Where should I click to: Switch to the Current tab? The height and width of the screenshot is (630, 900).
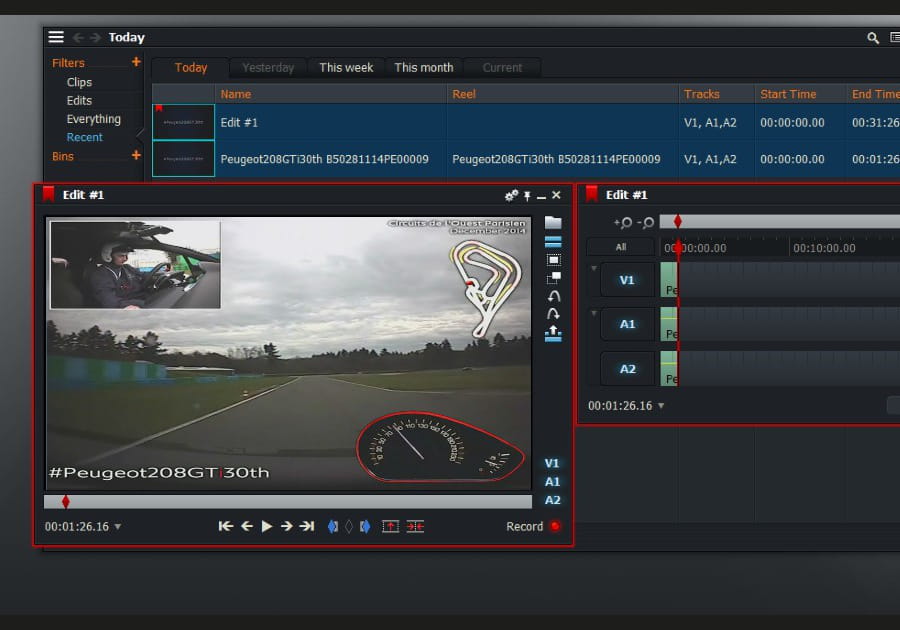click(502, 68)
